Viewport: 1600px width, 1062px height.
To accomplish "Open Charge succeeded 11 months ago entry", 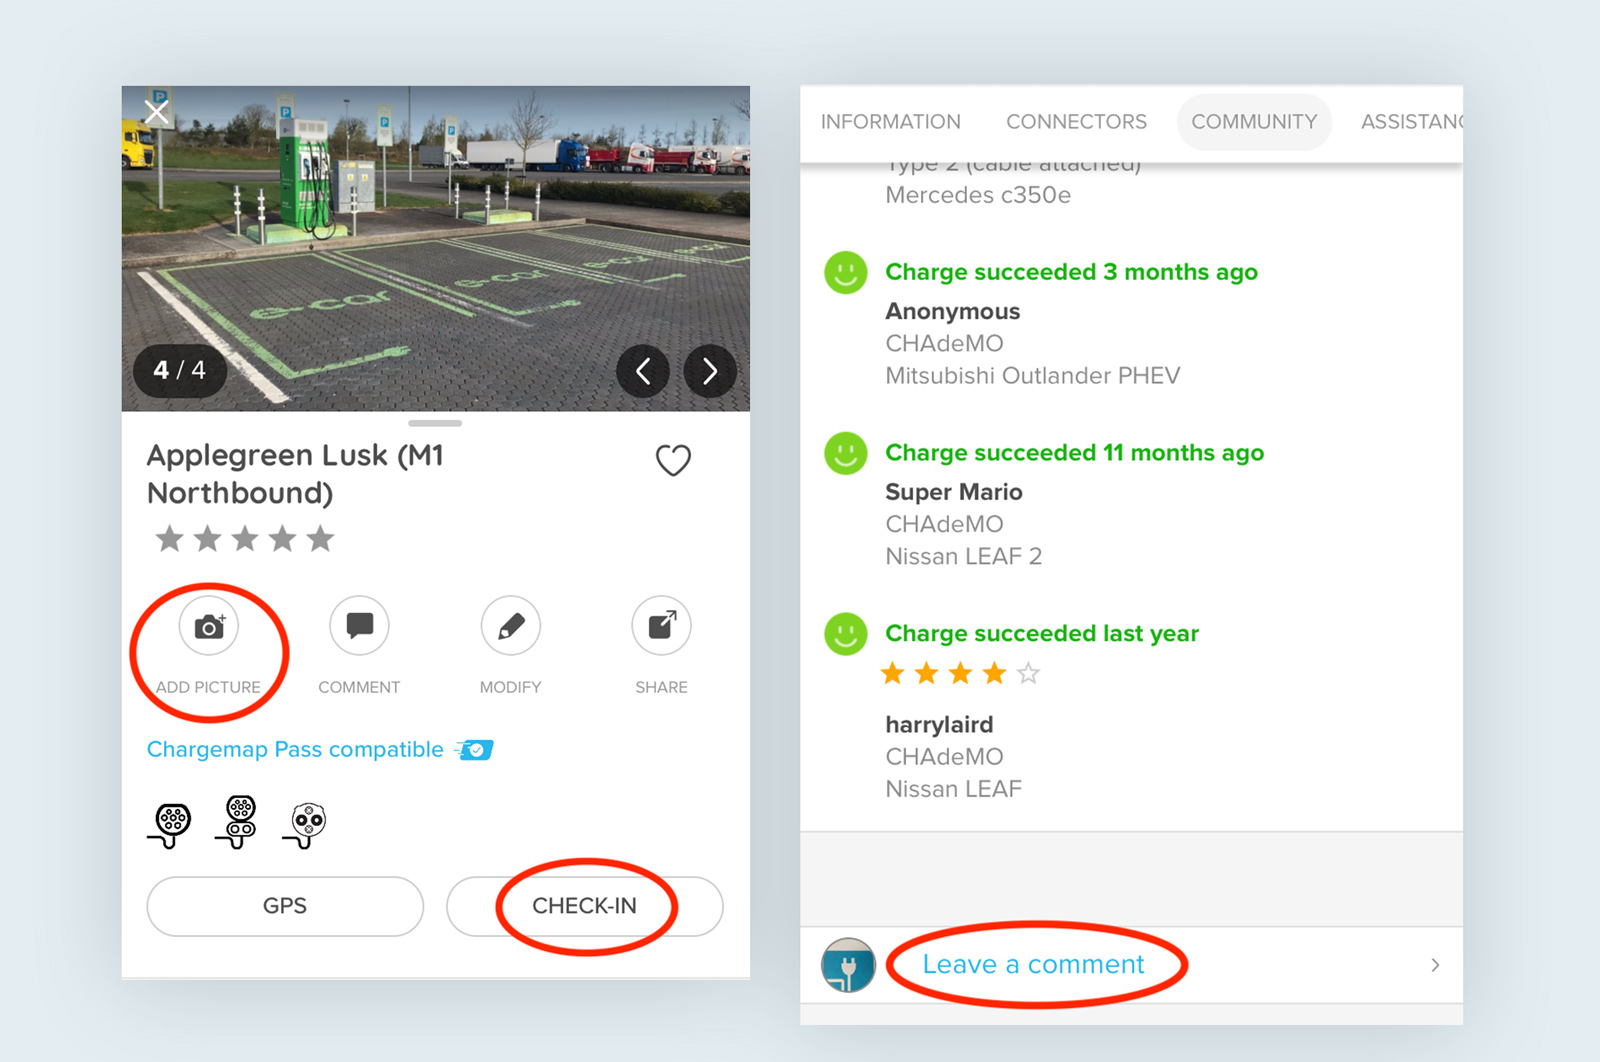I will (x=1074, y=453).
